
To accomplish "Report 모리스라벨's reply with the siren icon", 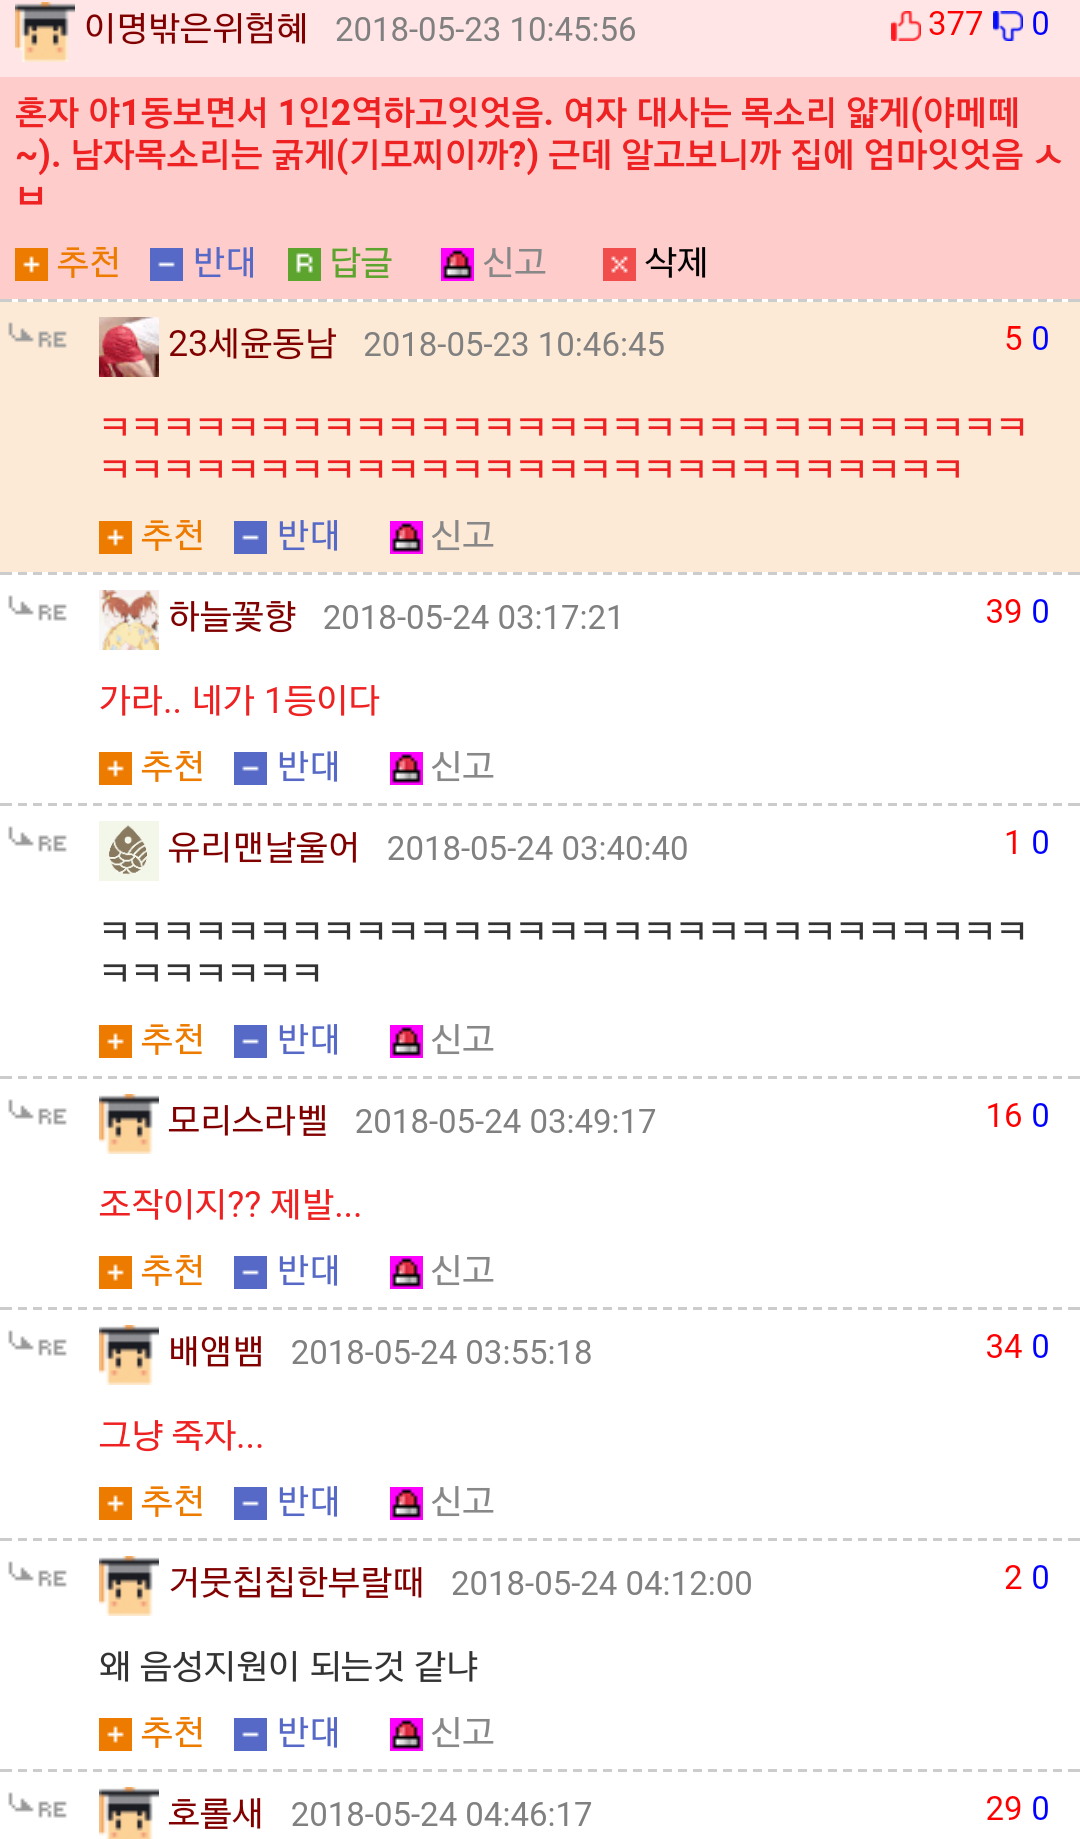I will tap(406, 1273).
